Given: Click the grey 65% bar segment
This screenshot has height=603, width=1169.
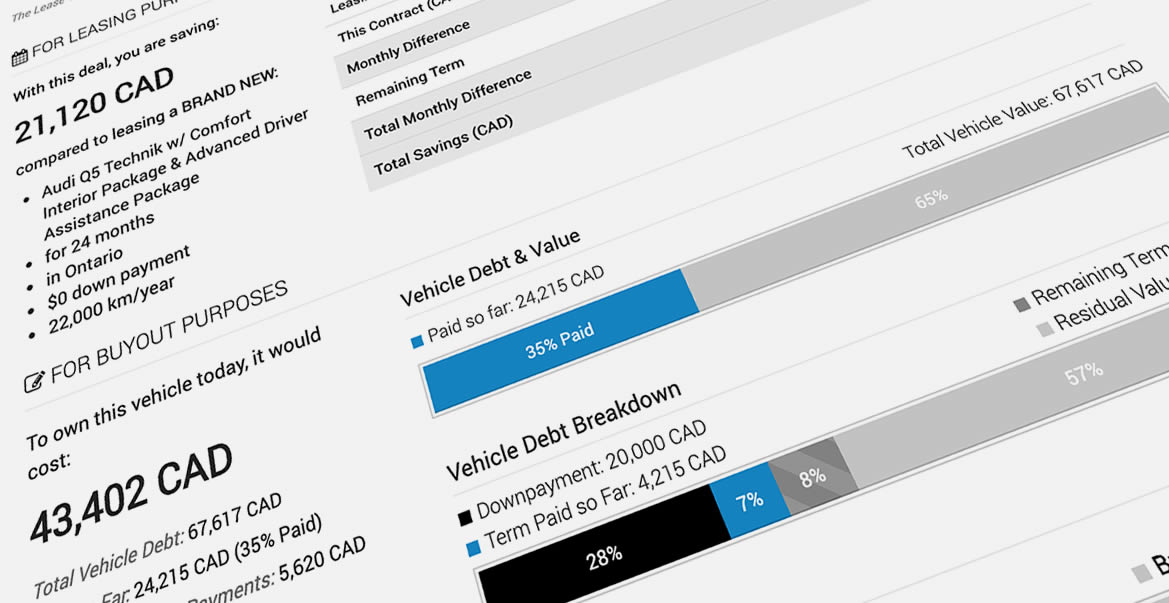Looking at the screenshot, I should click(x=930, y=199).
